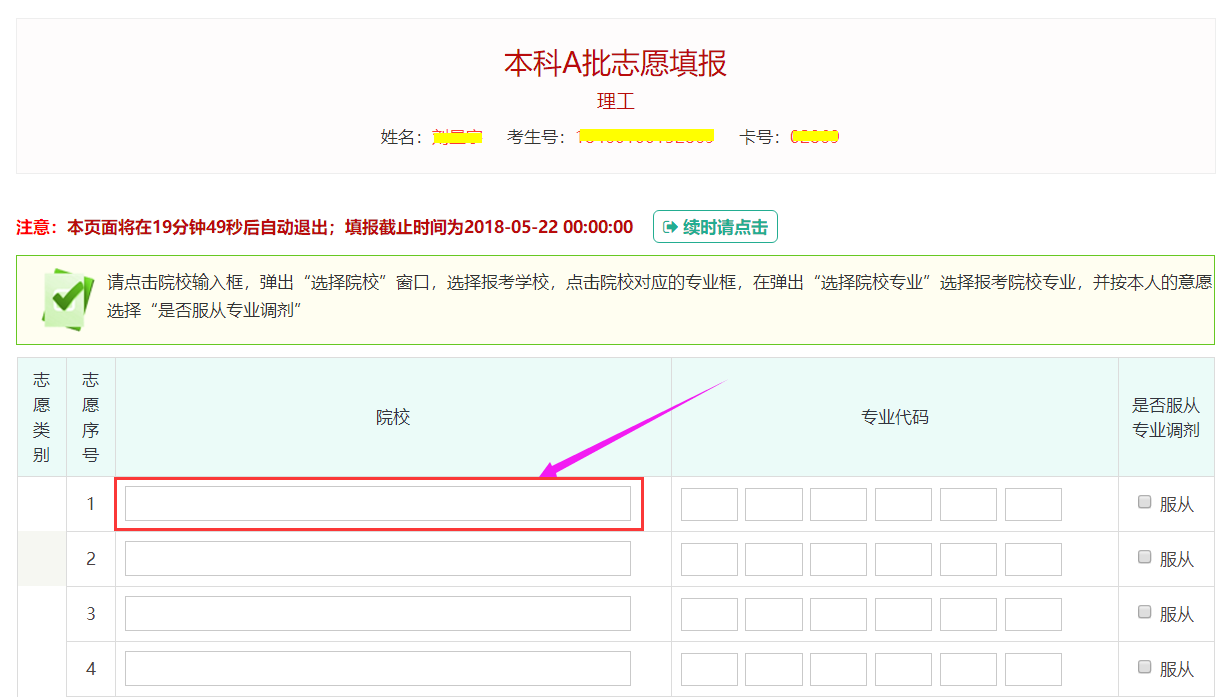Open the school input field for choice 3
This screenshot has height=697, width=1221.
point(377,614)
